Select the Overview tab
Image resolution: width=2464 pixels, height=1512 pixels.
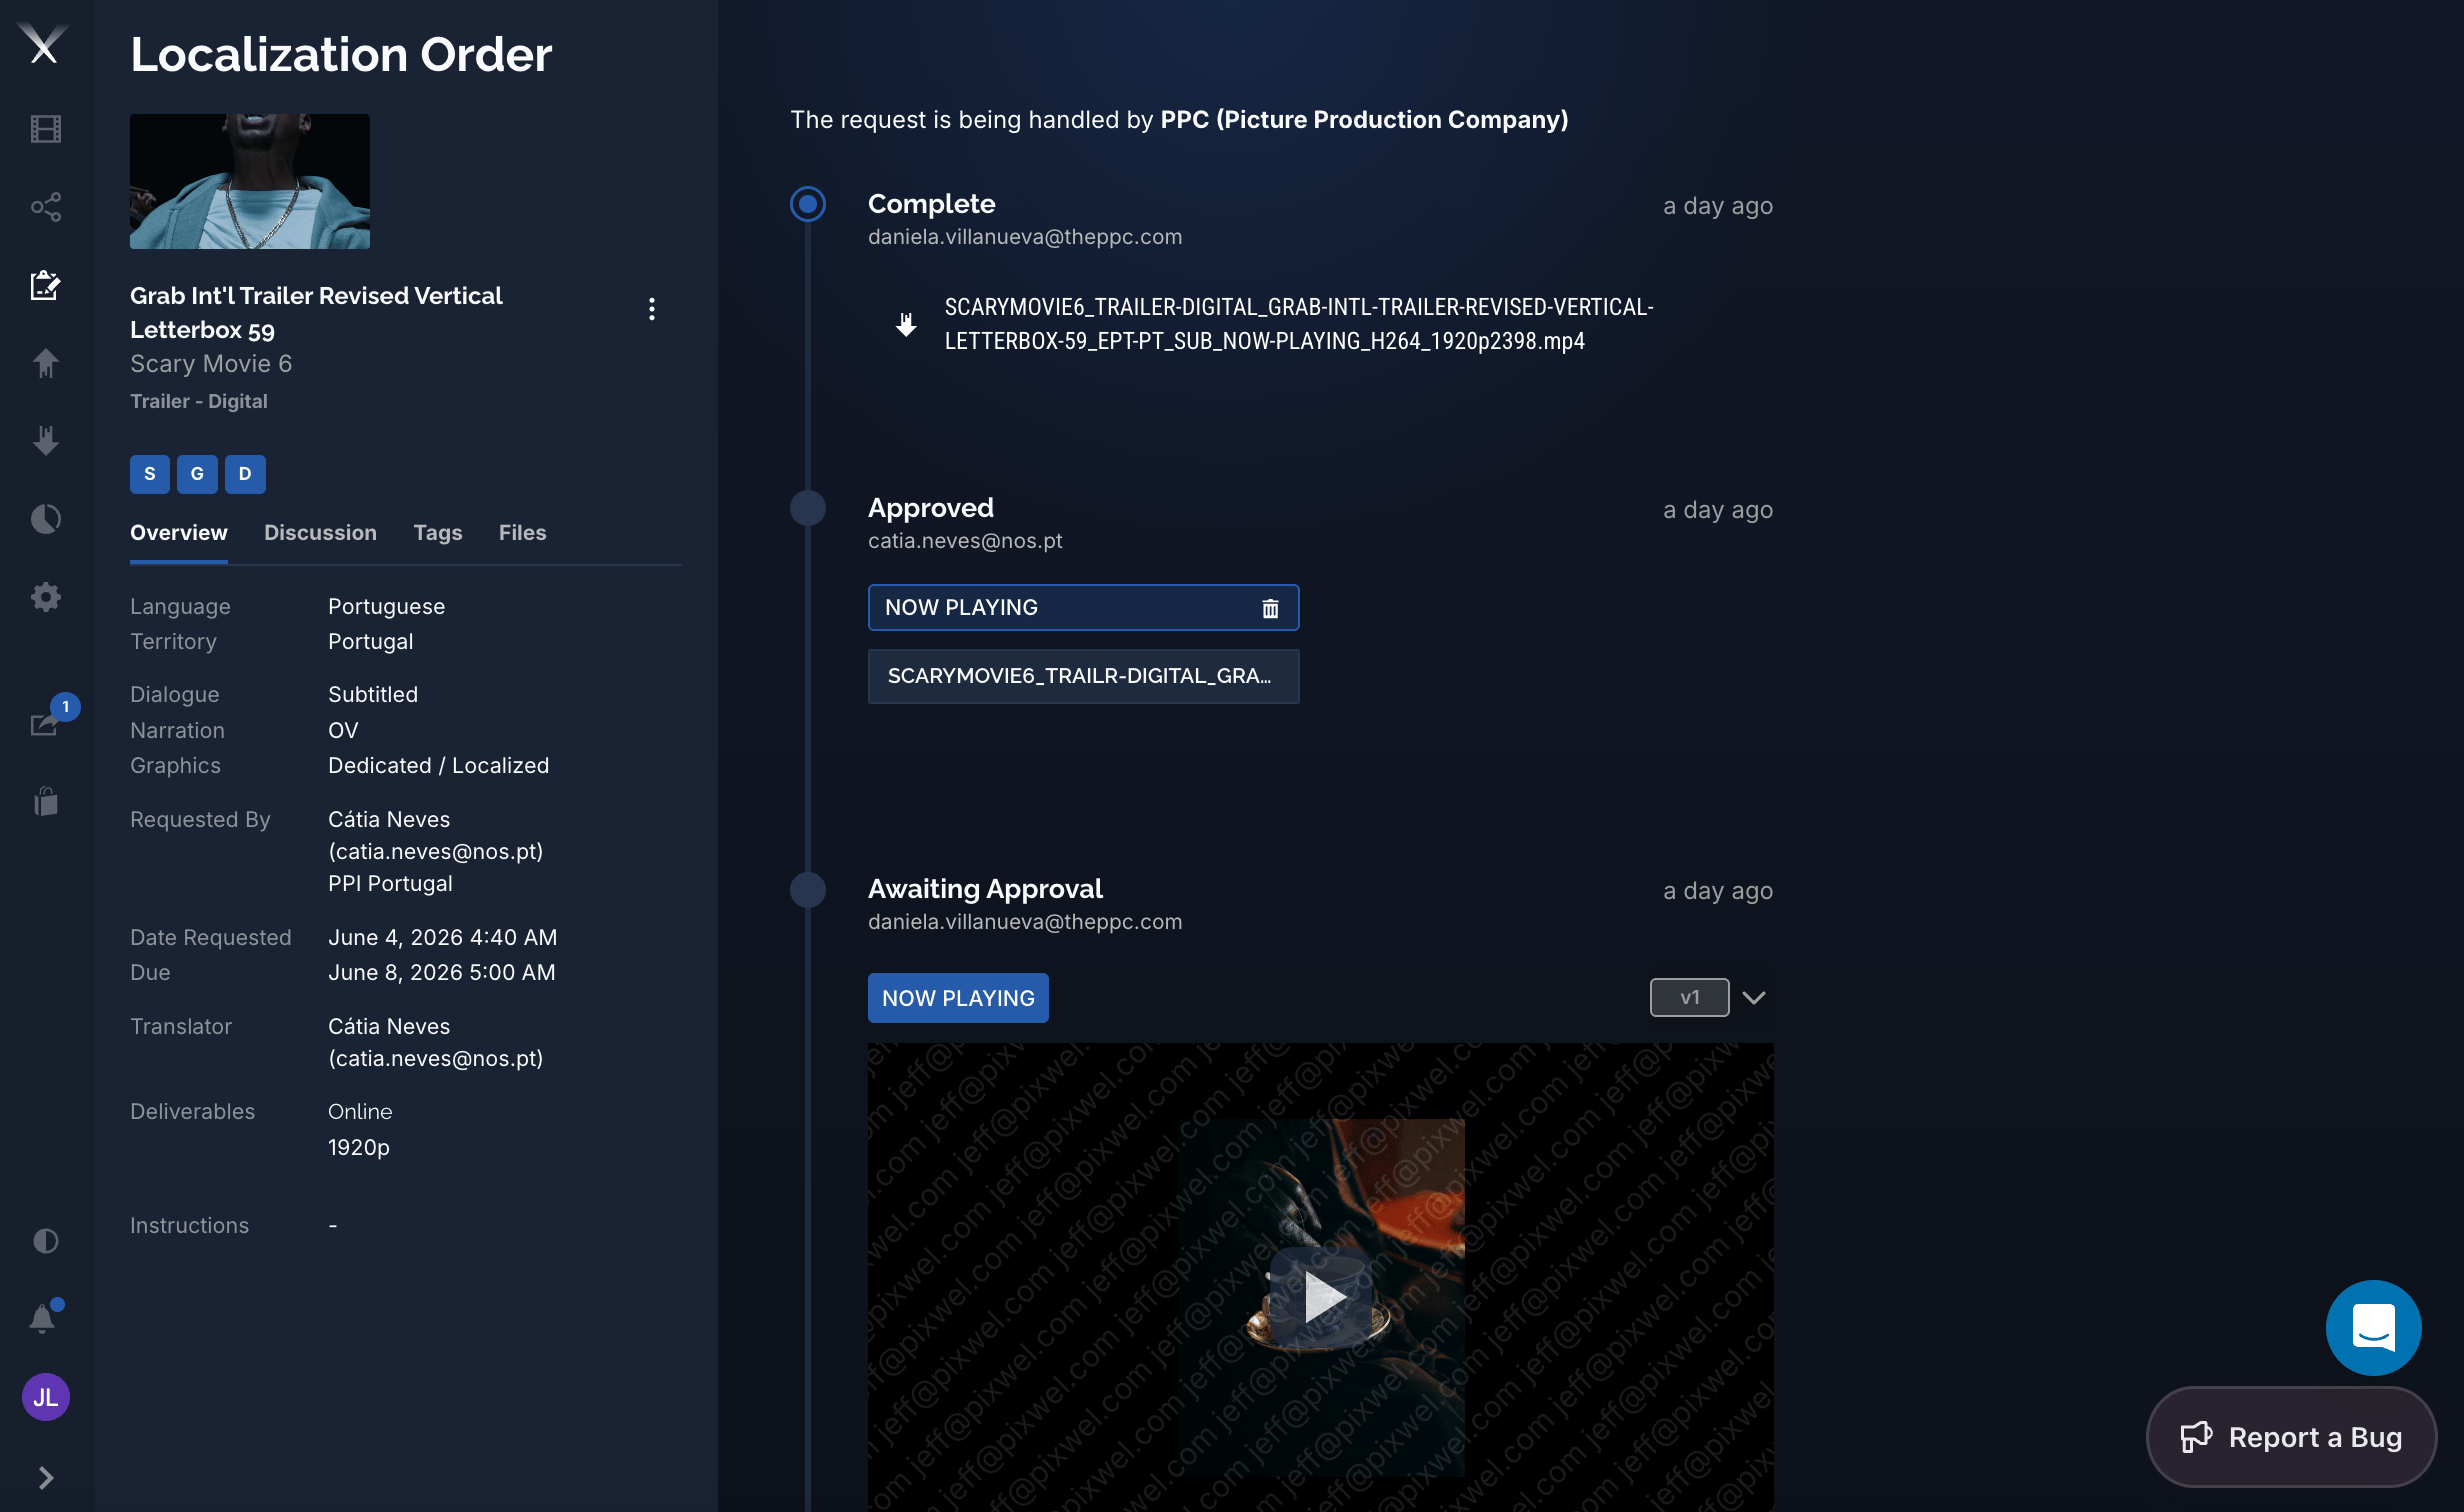click(x=178, y=533)
